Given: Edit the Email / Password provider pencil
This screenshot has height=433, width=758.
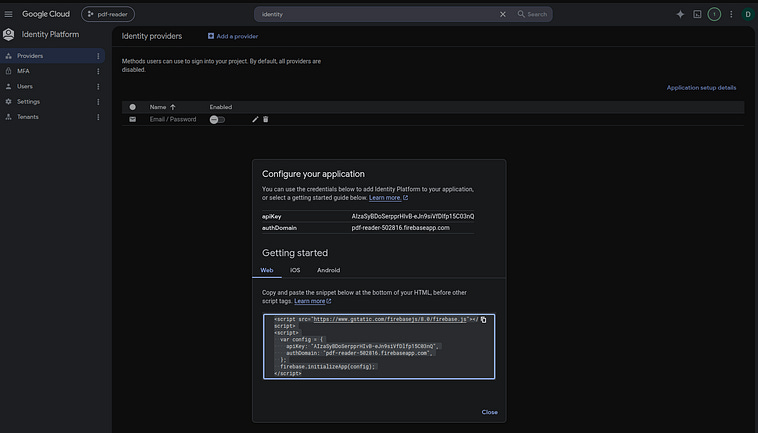Looking at the screenshot, I should tap(255, 119).
